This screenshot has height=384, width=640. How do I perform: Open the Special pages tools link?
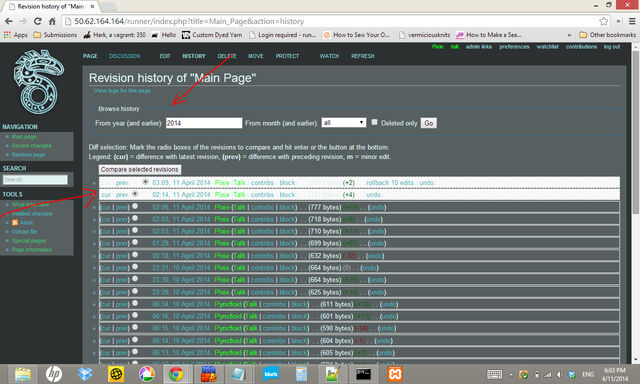[x=29, y=241]
